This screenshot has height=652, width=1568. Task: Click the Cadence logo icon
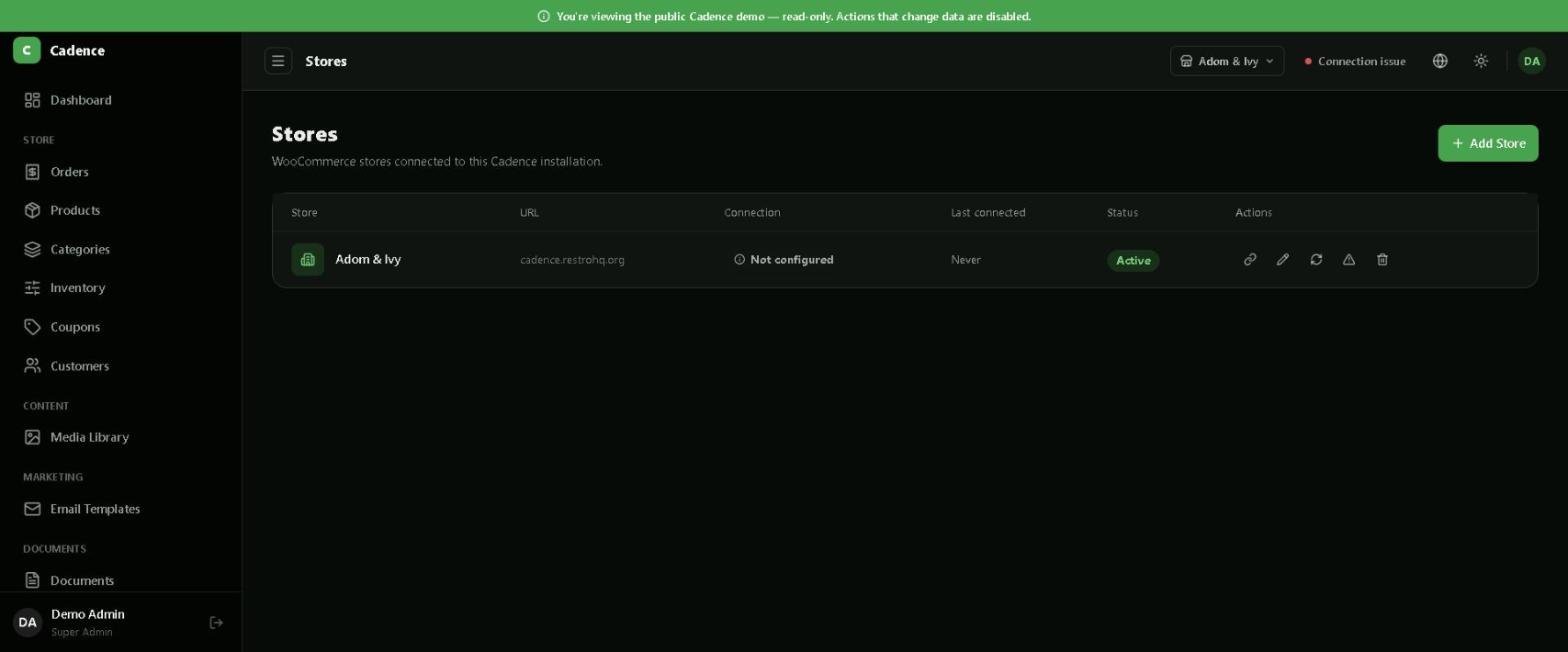tap(27, 50)
